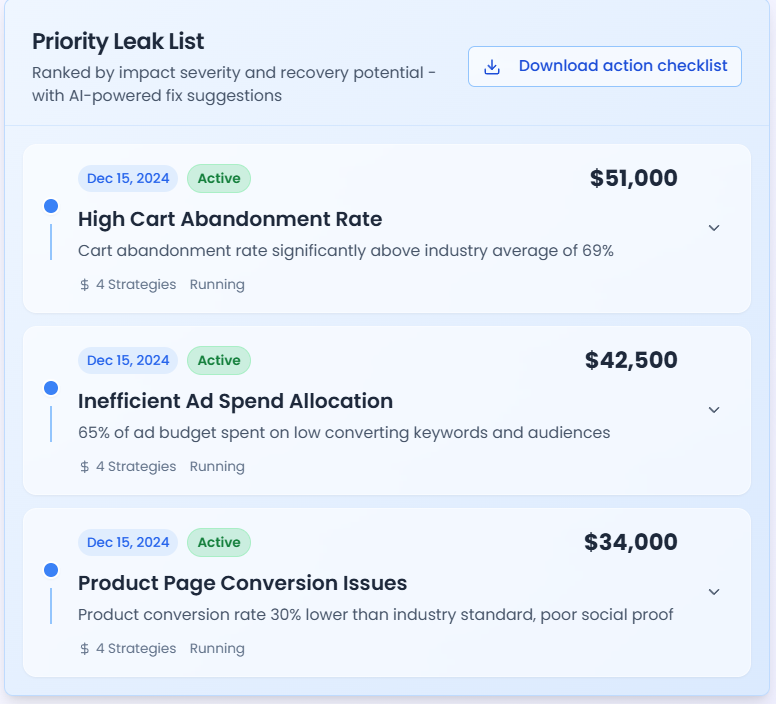
Task: Click Dec 15, 2024 tag on Product Page card
Action: pyautogui.click(x=128, y=543)
